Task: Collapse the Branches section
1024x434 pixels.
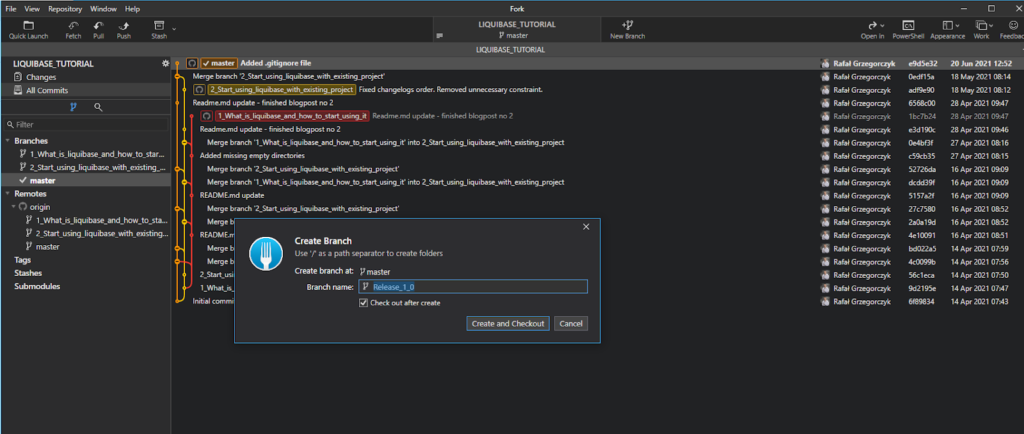Action: click(8, 141)
